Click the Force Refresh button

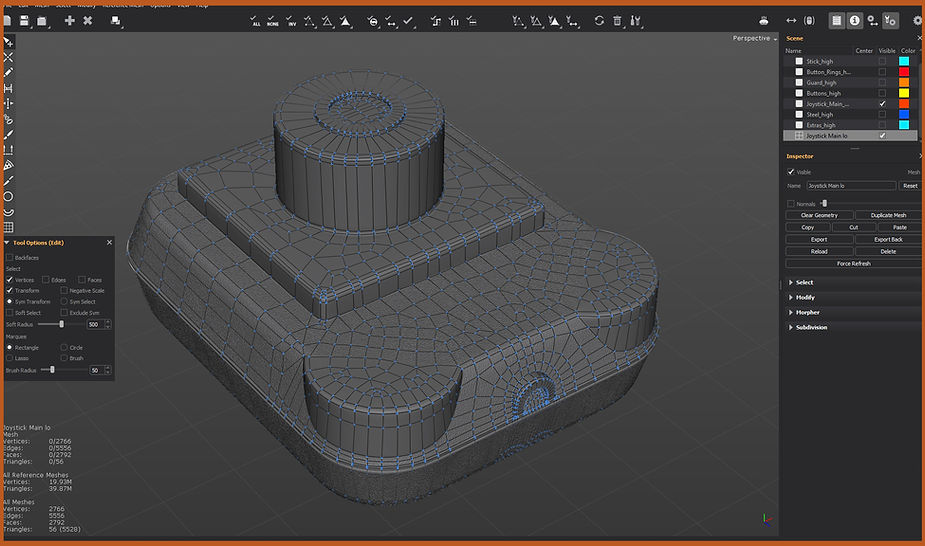point(853,264)
